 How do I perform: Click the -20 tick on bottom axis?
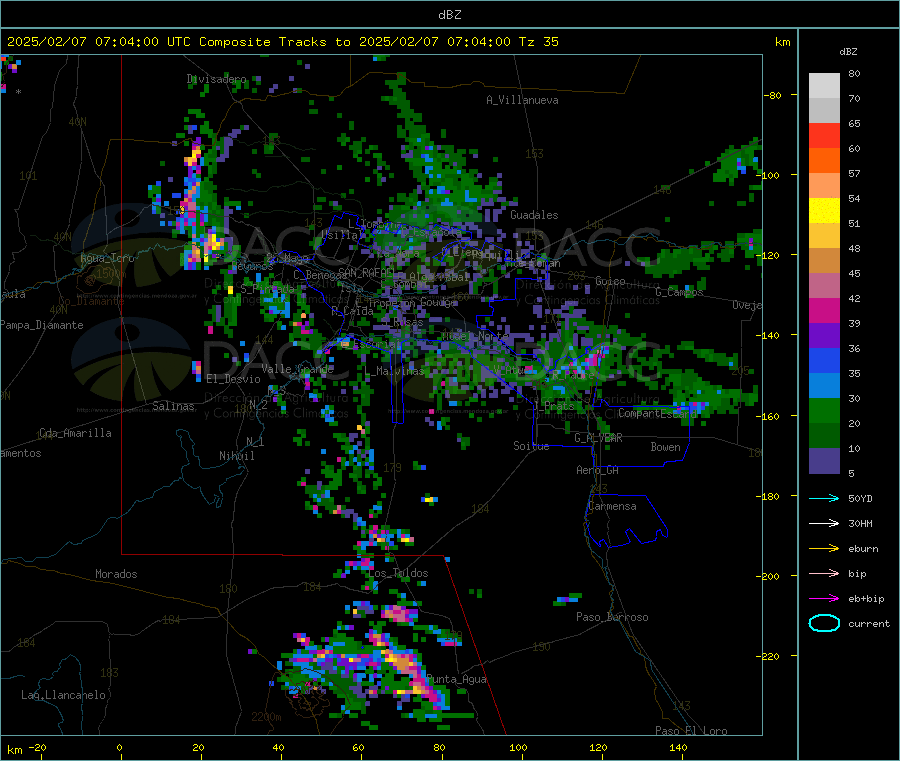click(37, 748)
